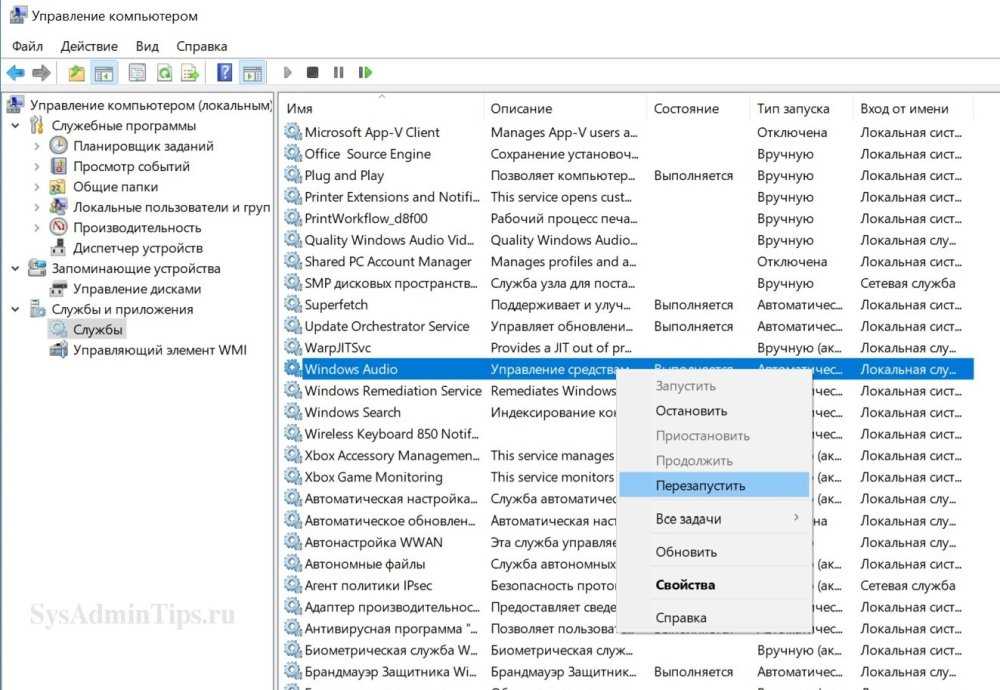
Task: Click the blue Back arrow in toolbar
Action: pyautogui.click(x=15, y=73)
